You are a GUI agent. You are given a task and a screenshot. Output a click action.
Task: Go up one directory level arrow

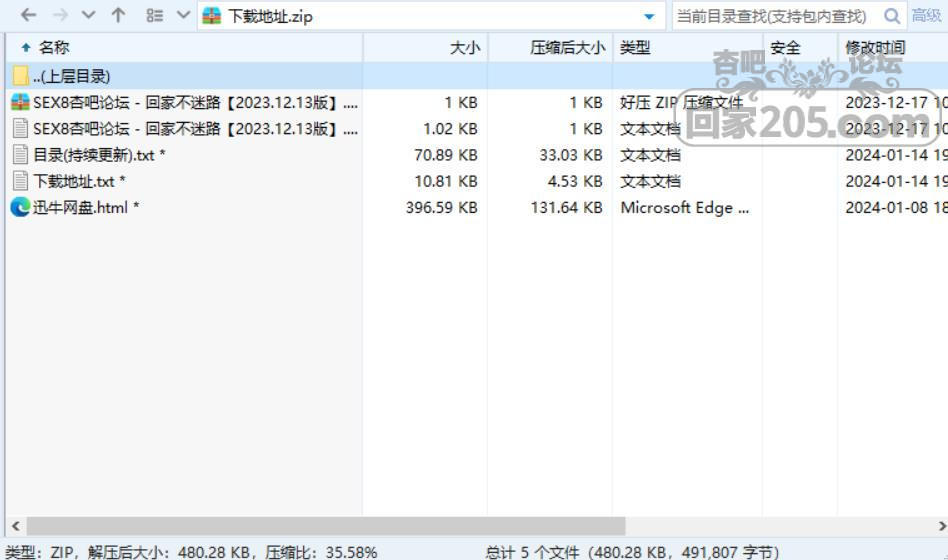coord(118,15)
